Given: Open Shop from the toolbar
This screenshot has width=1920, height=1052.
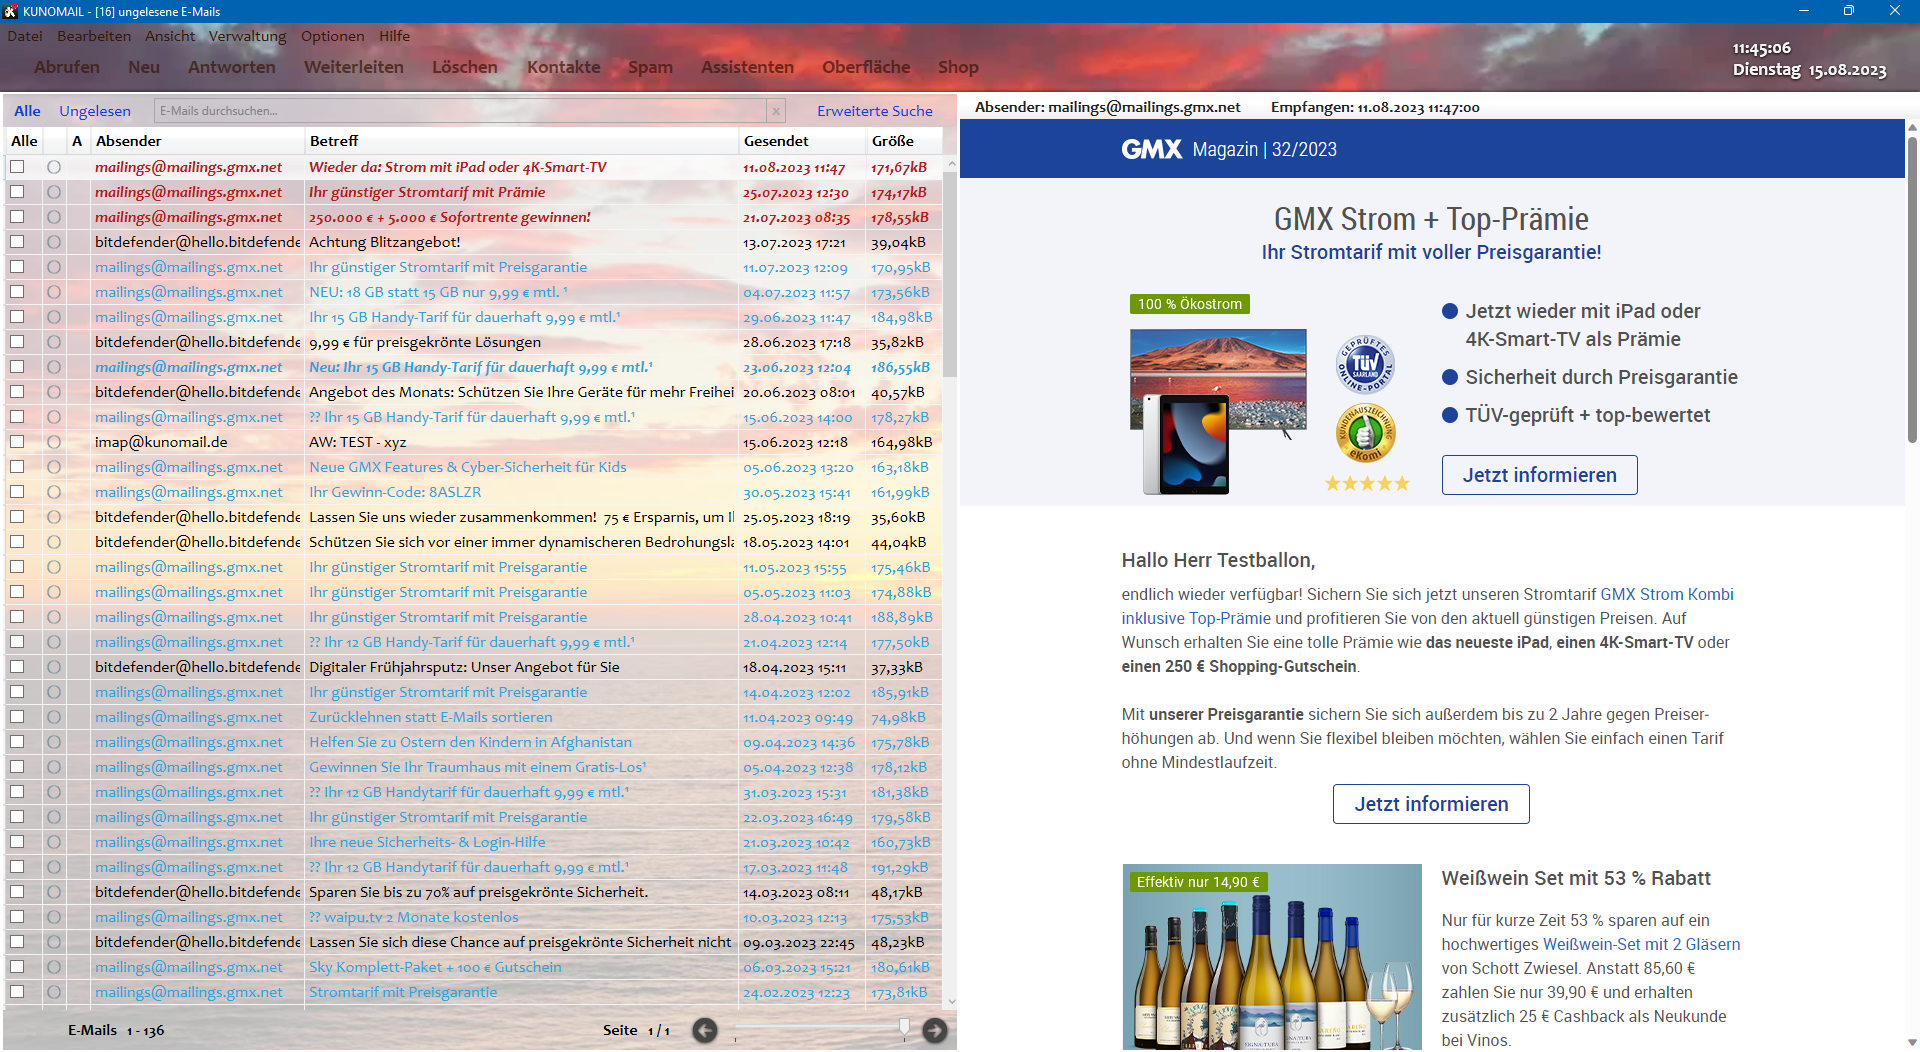Looking at the screenshot, I should pos(958,67).
